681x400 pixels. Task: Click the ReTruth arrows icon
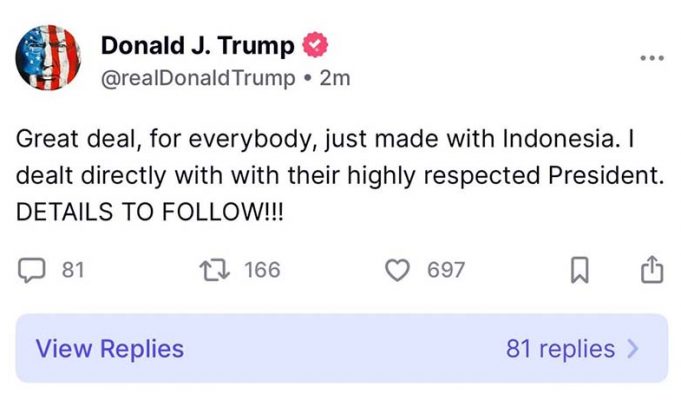pyautogui.click(x=214, y=270)
